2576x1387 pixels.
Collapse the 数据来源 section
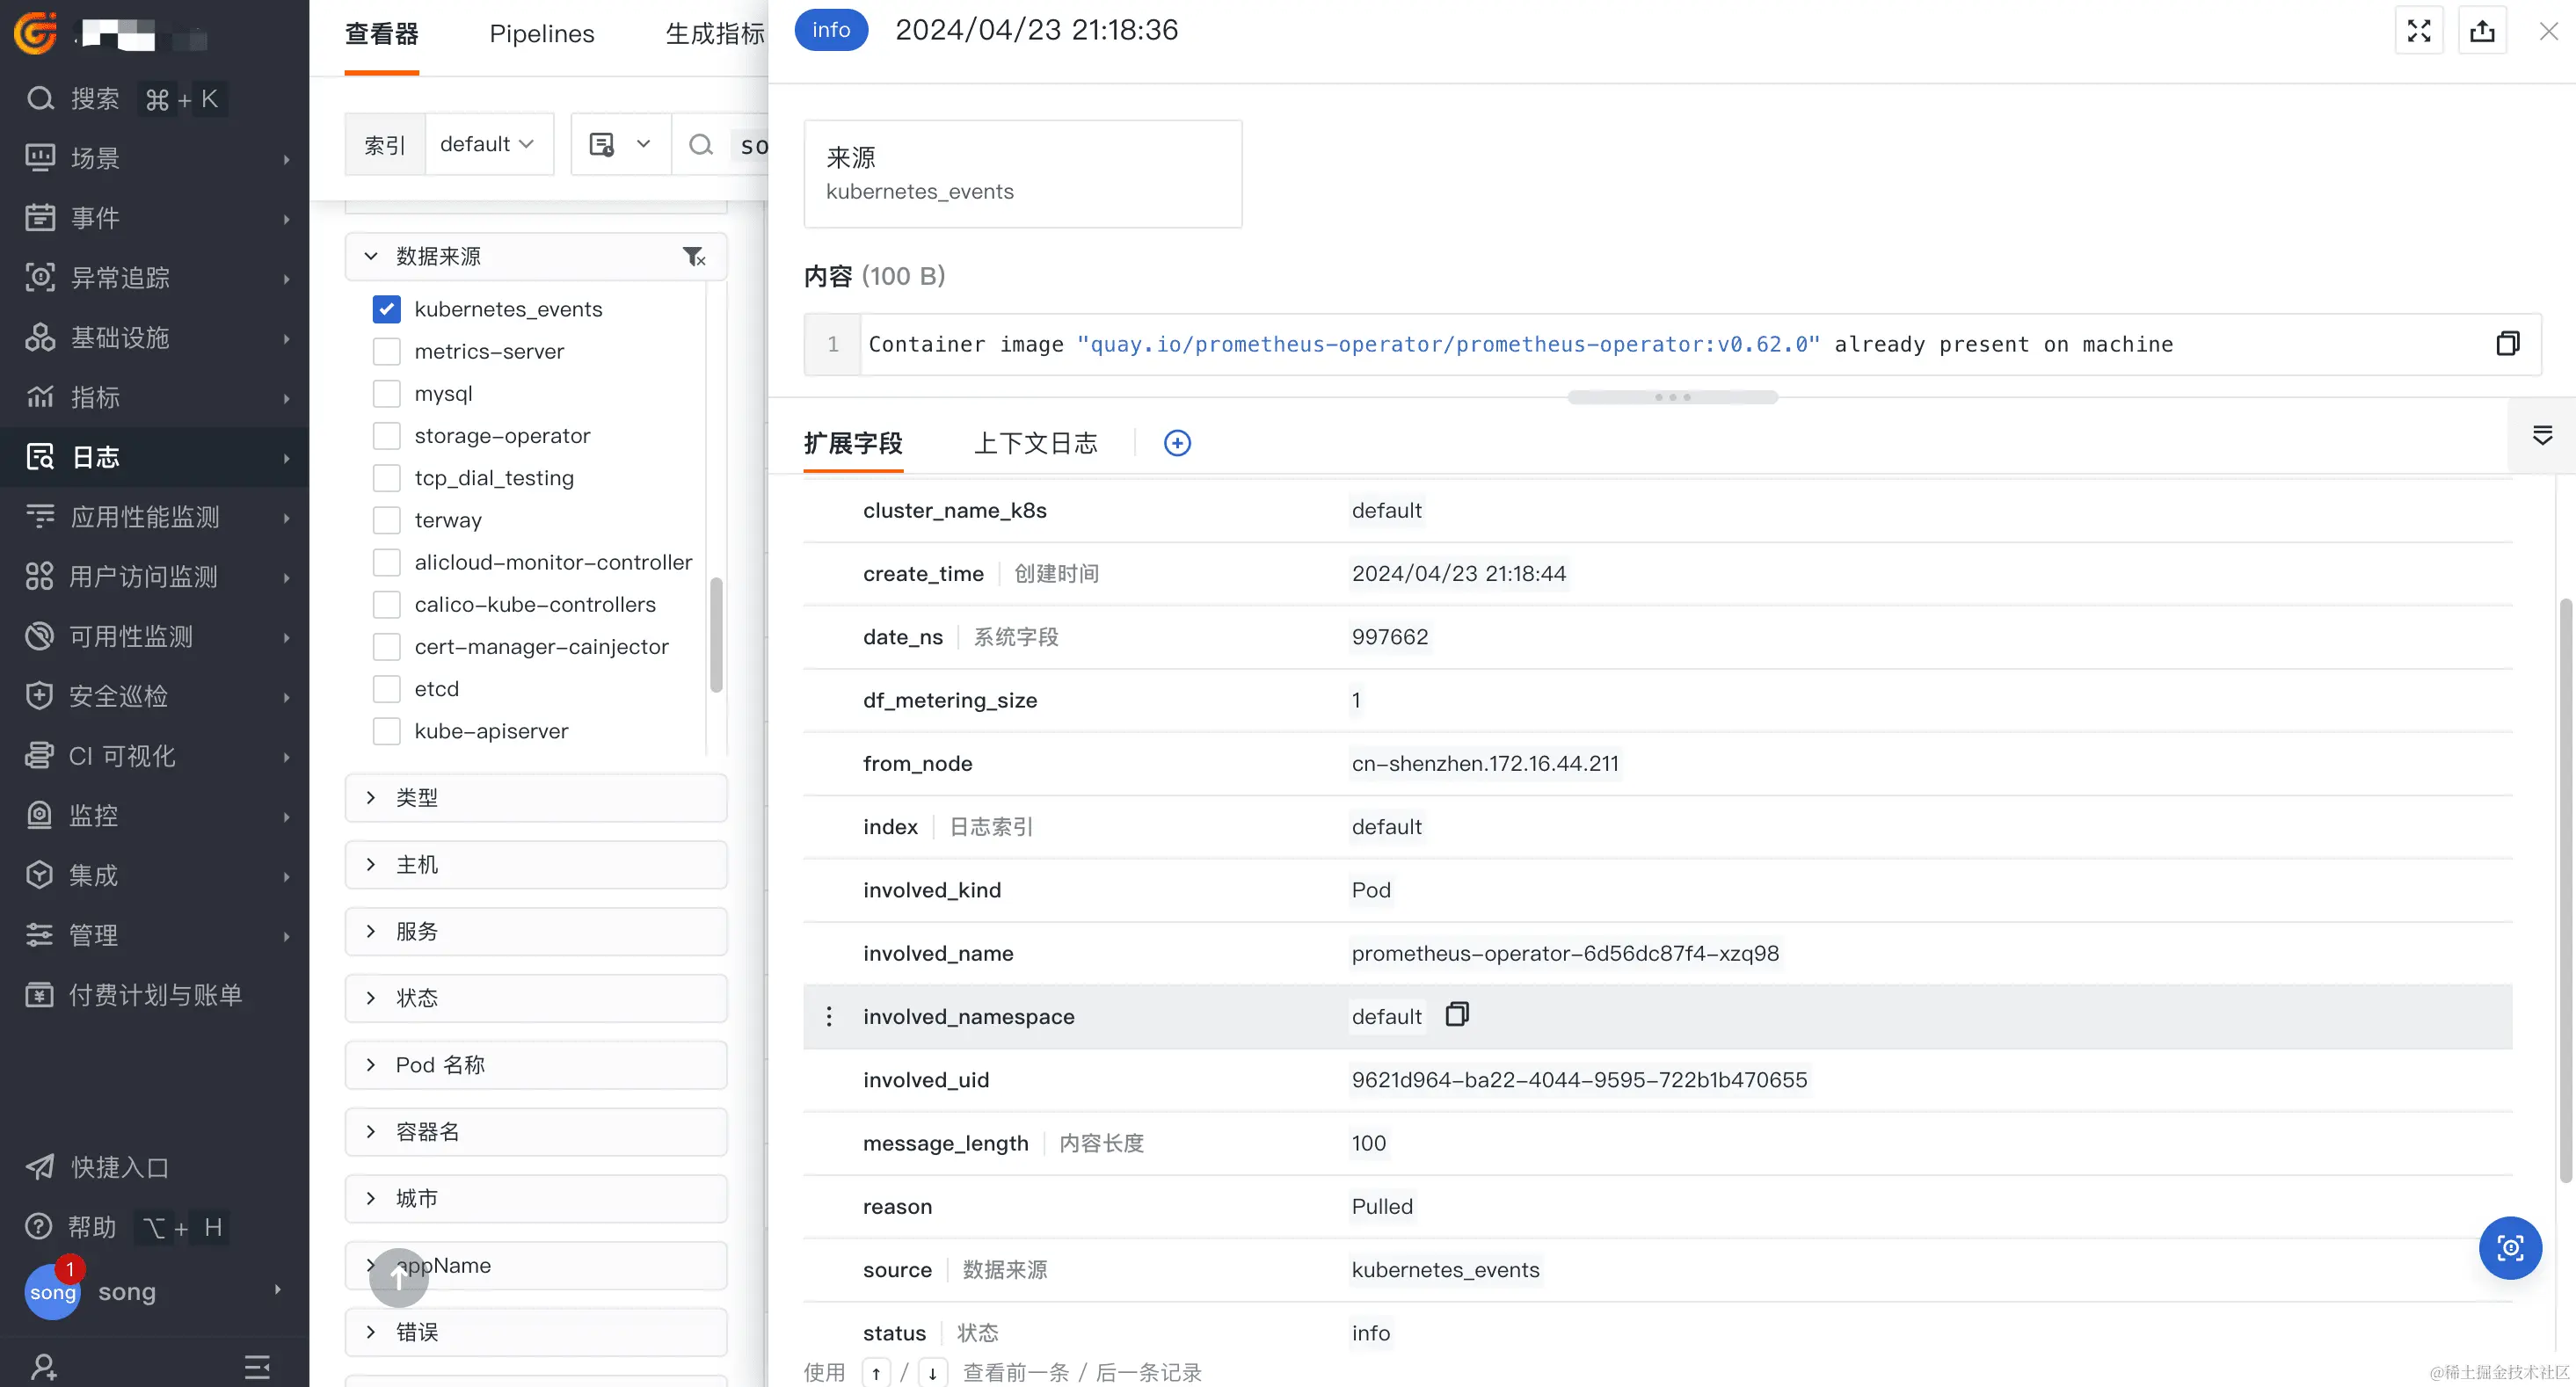click(x=371, y=257)
